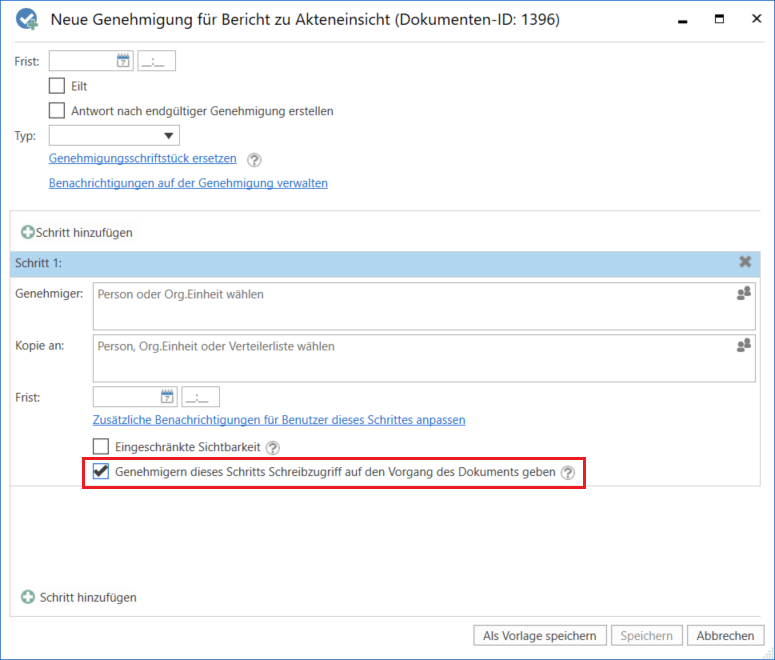
Task: Enable the Eilt checkbox
Action: point(57,86)
